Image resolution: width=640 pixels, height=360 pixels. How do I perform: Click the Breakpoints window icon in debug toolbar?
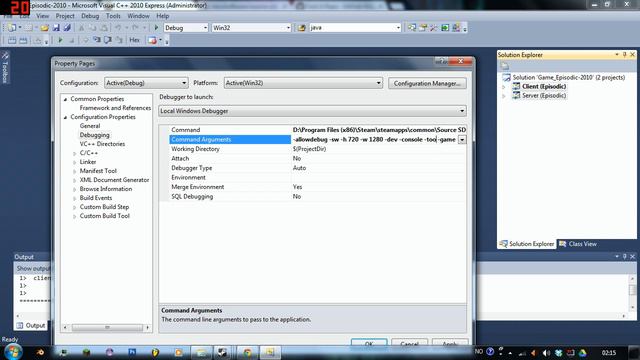coord(152,40)
